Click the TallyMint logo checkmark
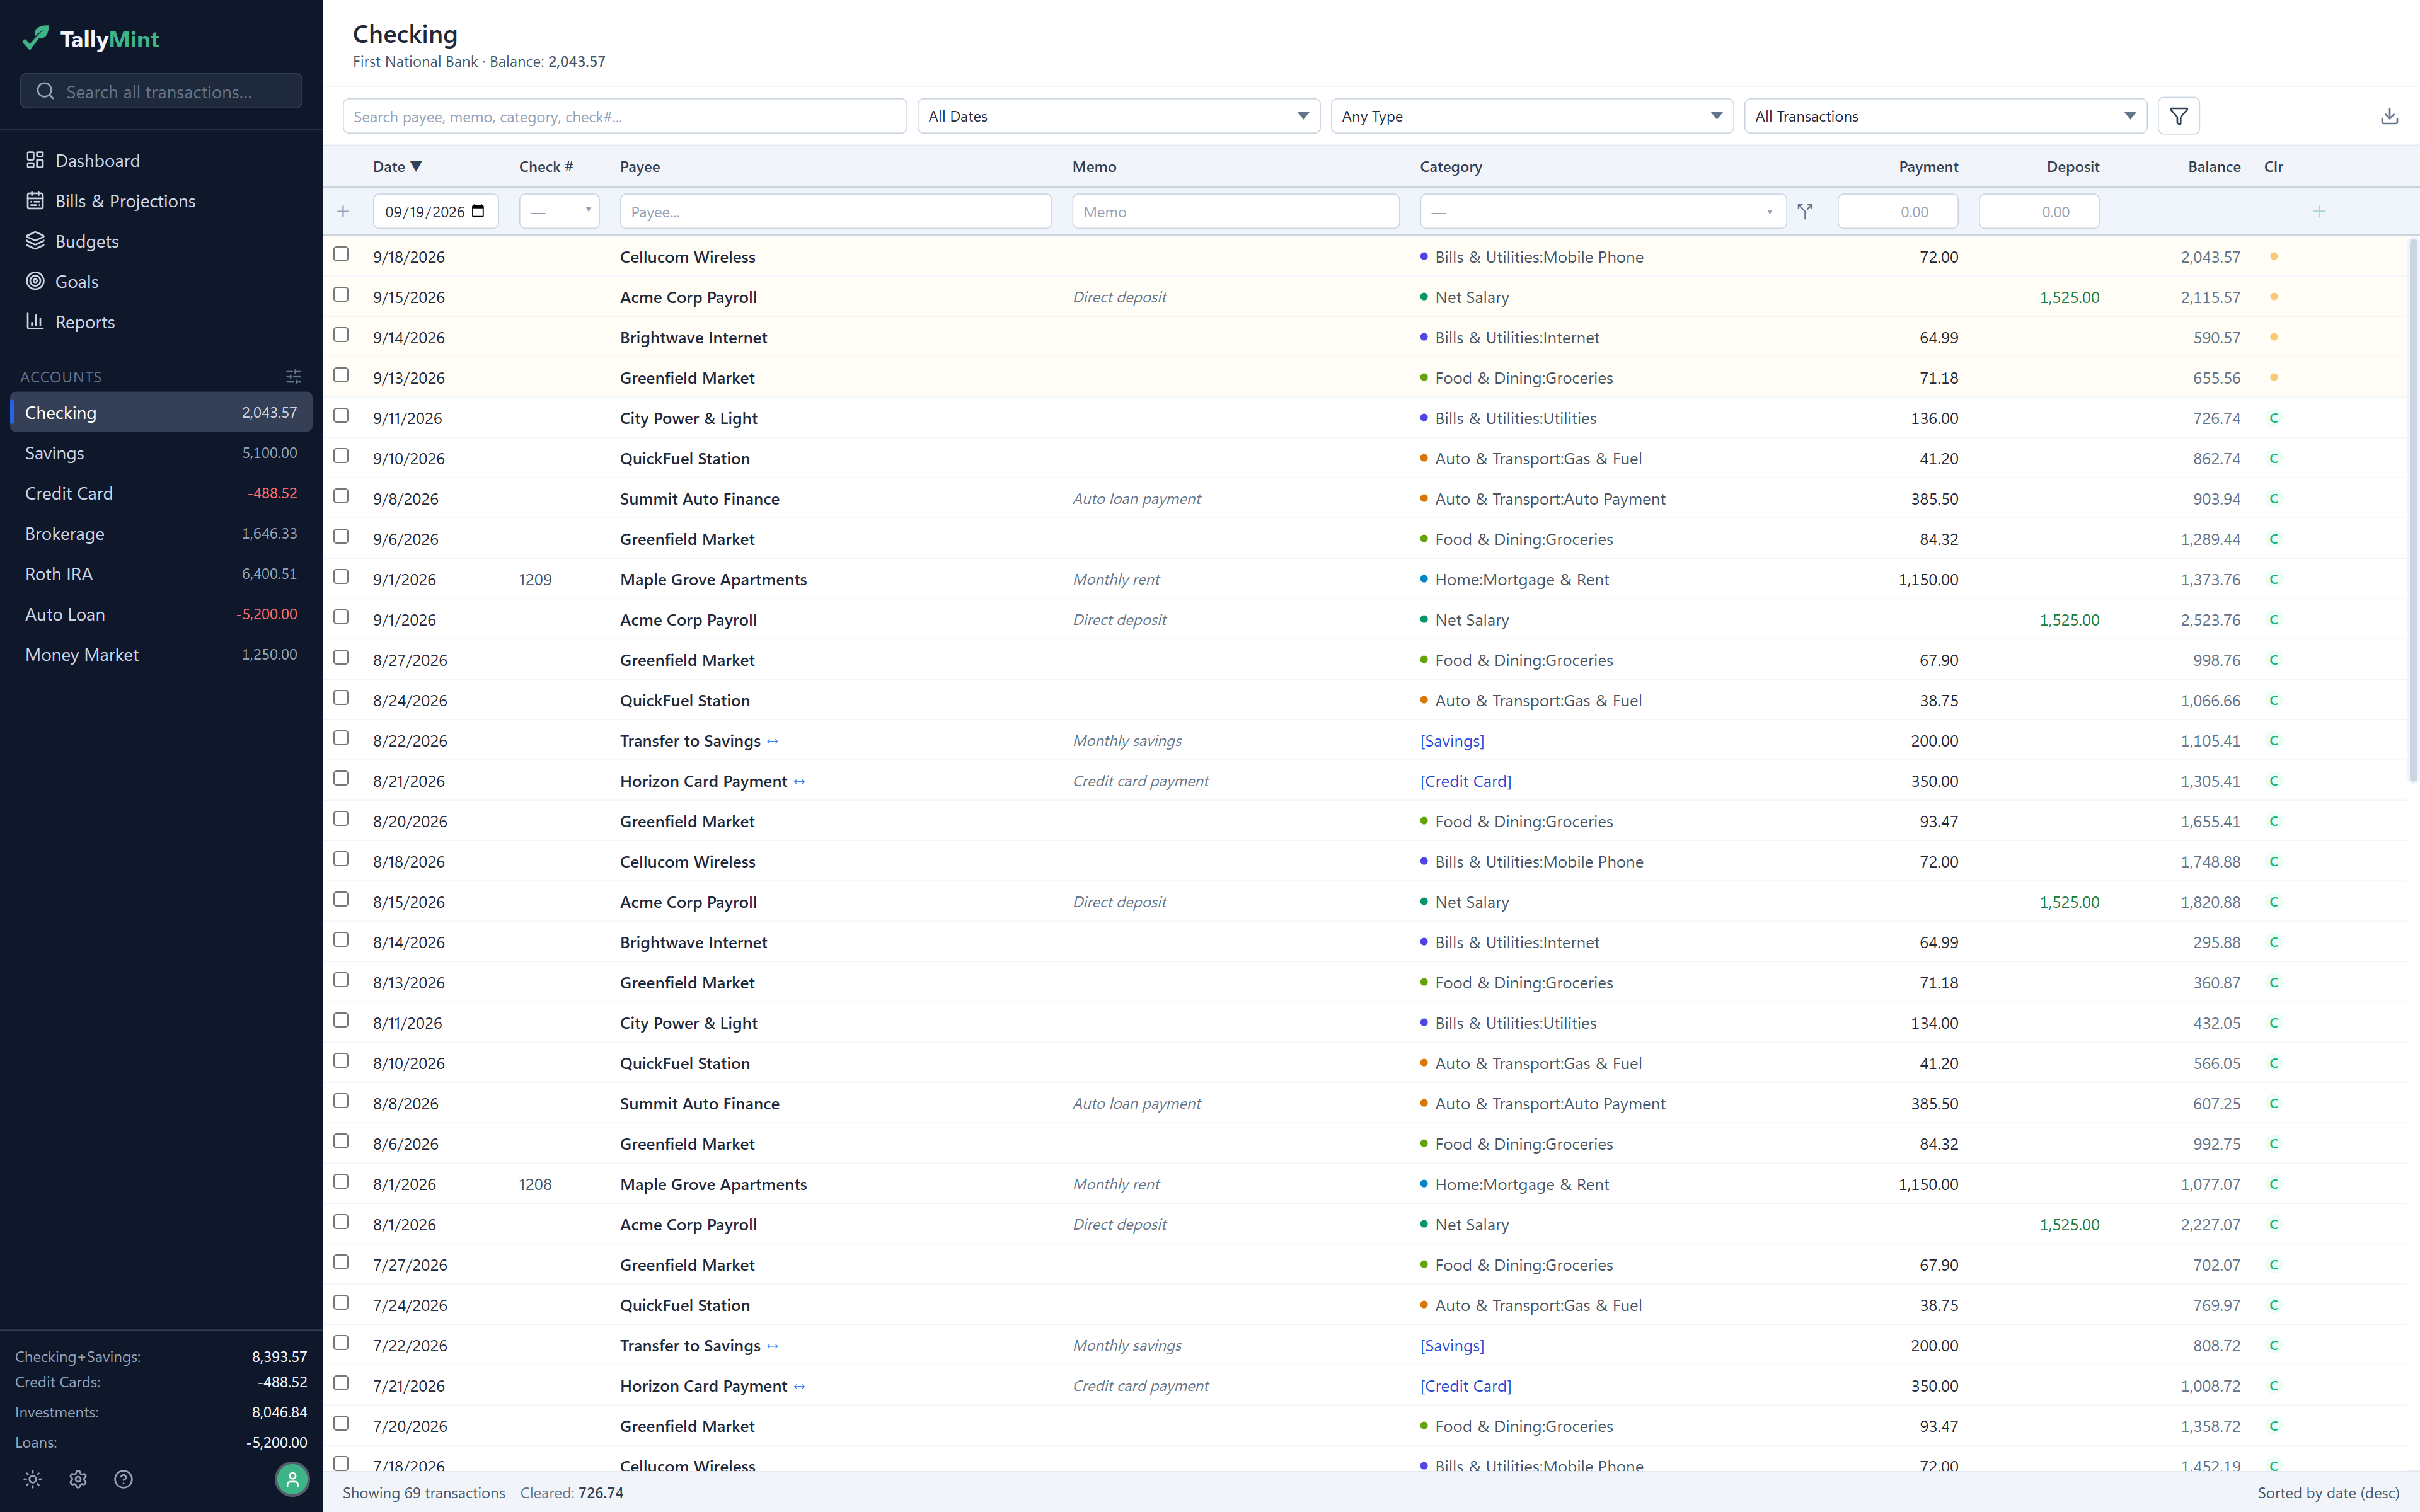 pos(35,38)
